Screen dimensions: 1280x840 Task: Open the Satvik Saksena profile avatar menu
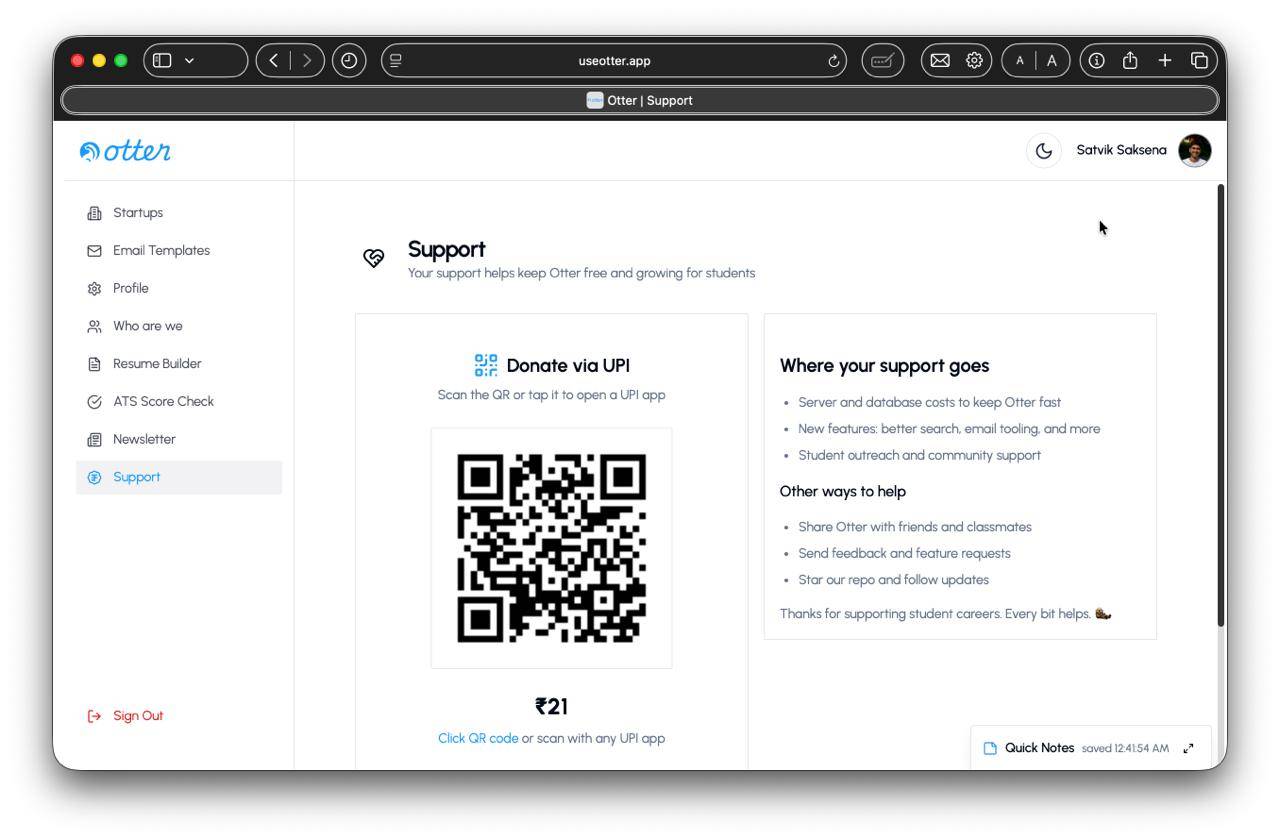[1194, 151]
